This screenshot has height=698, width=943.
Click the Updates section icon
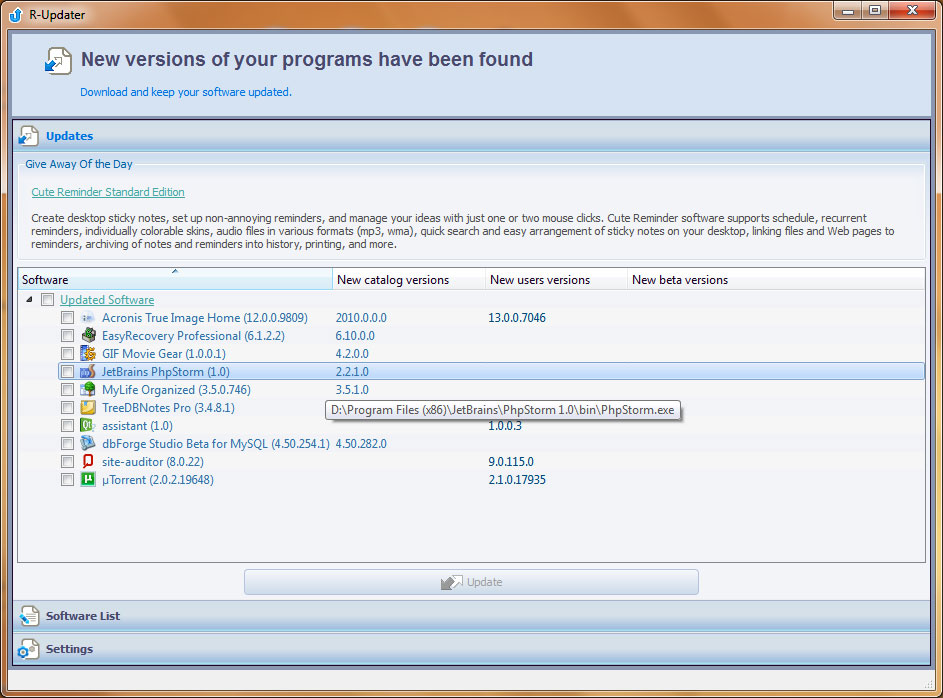point(28,136)
